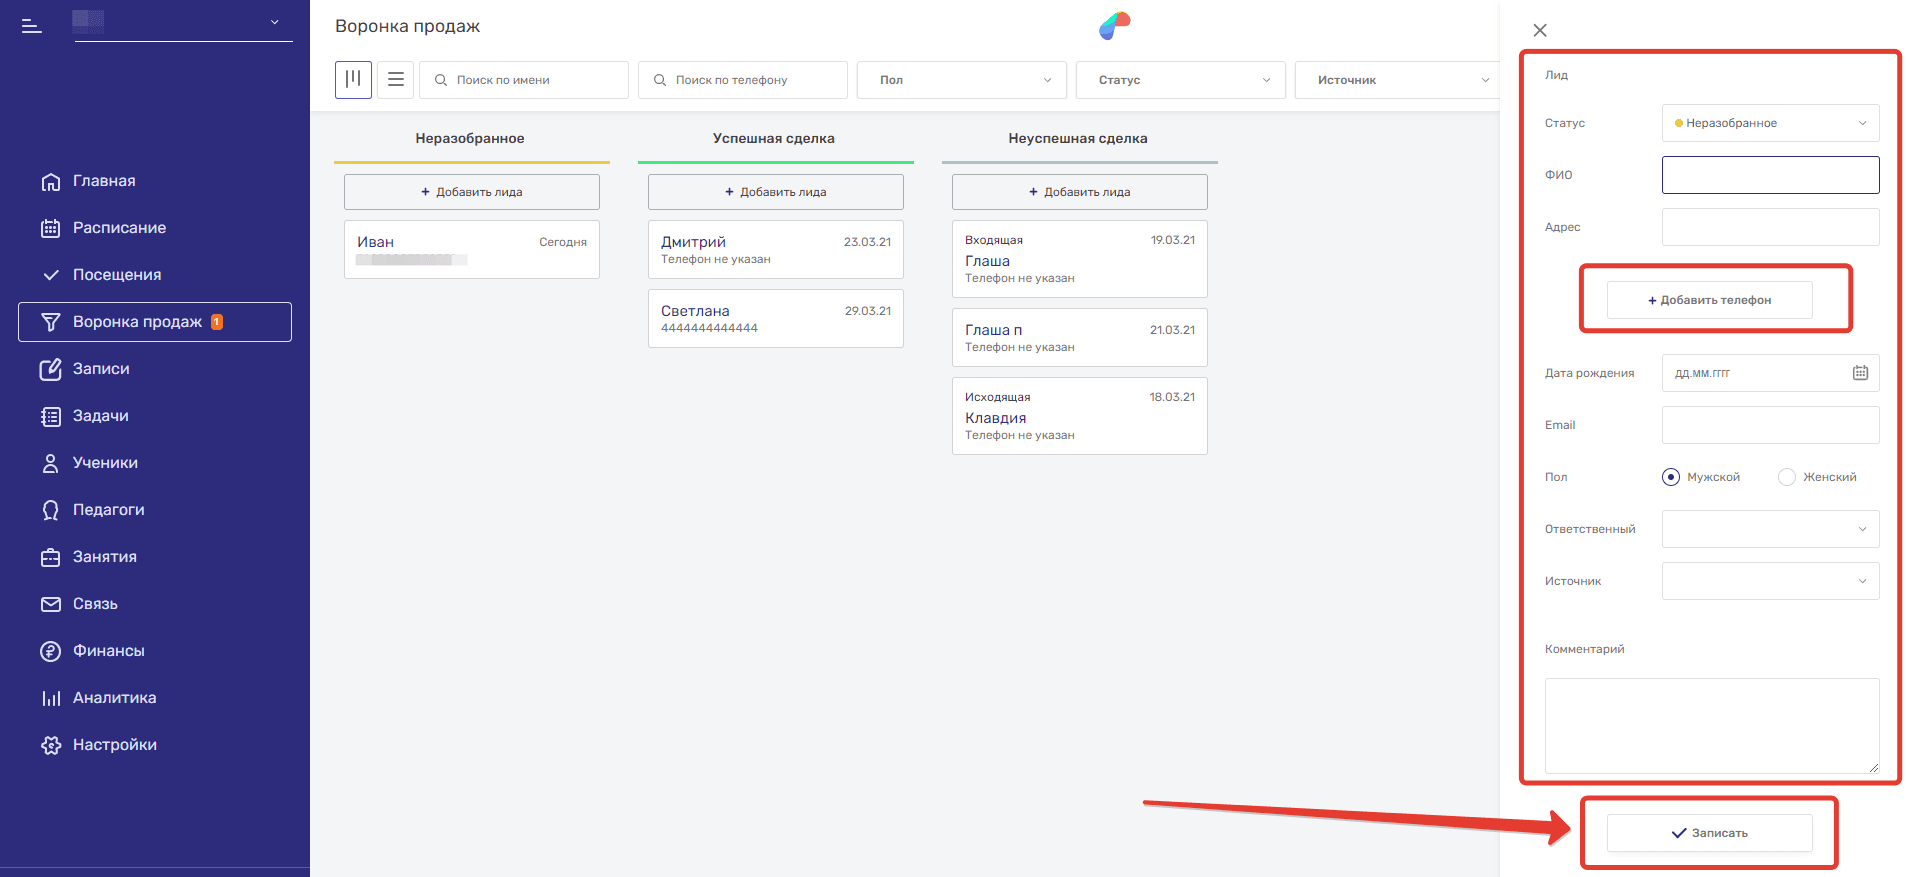The height and width of the screenshot is (877, 1919).
Task: Open Настройки gear icon in sidebar
Action: pos(50,745)
